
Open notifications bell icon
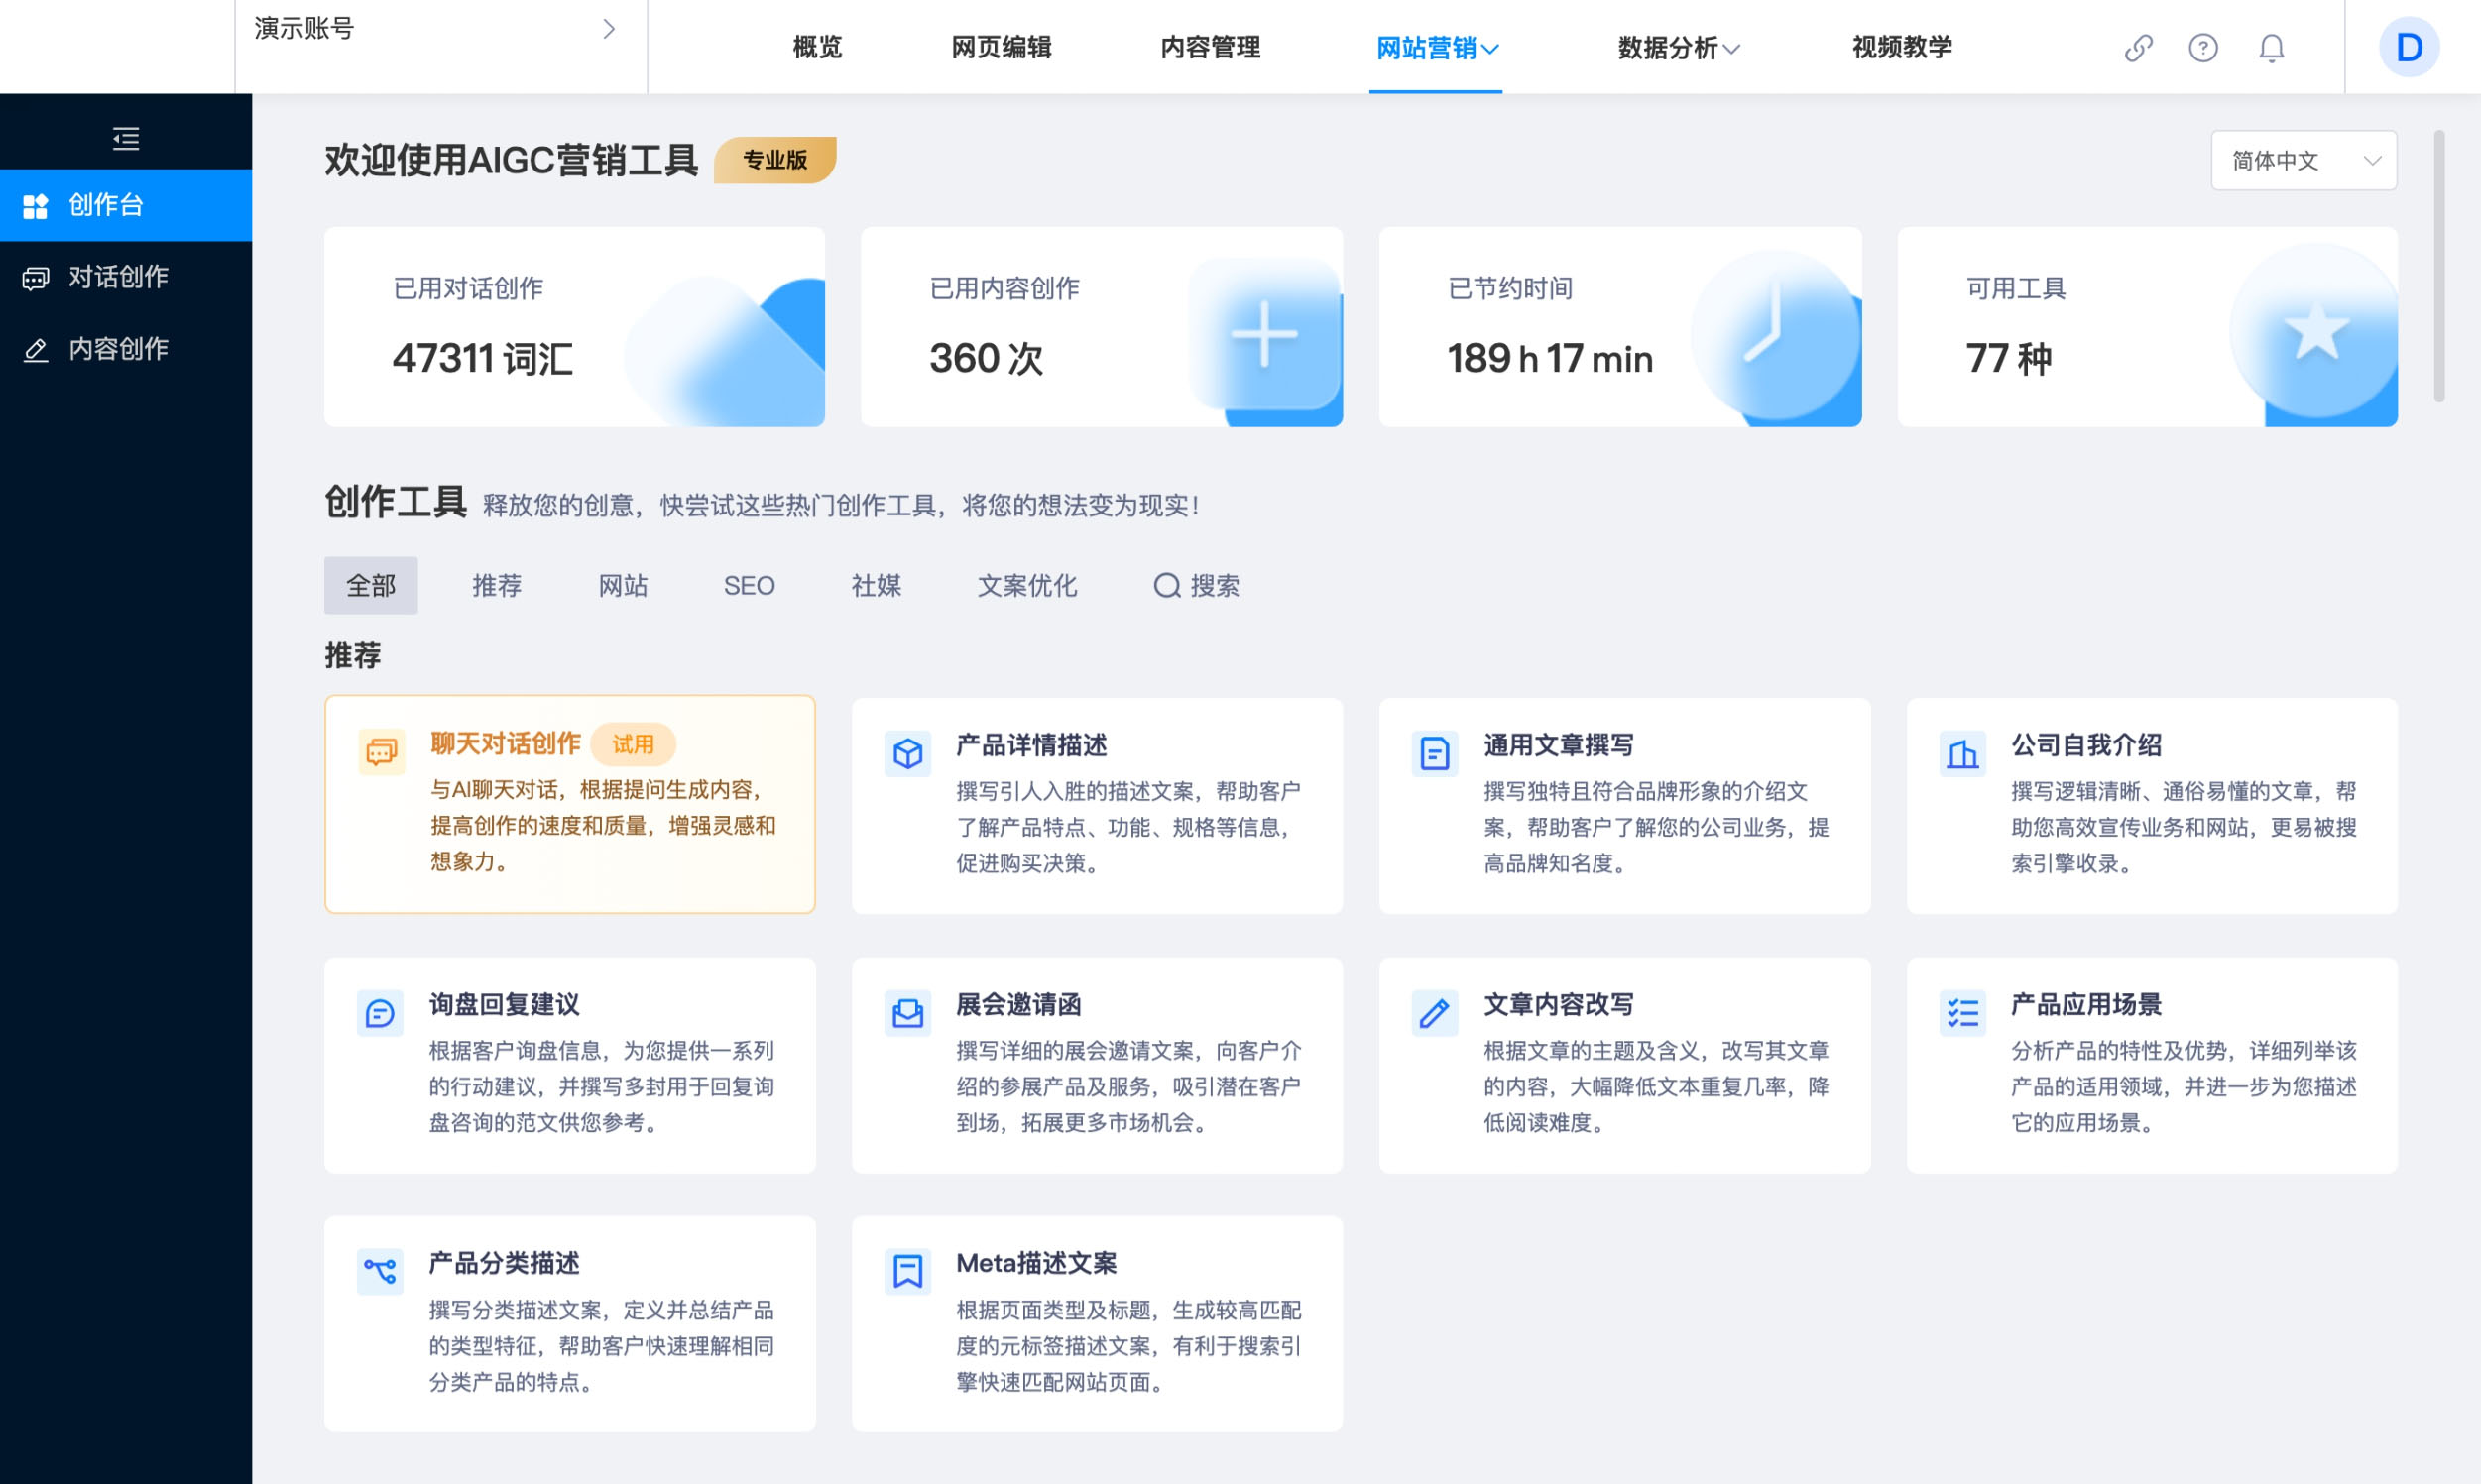[2271, 48]
